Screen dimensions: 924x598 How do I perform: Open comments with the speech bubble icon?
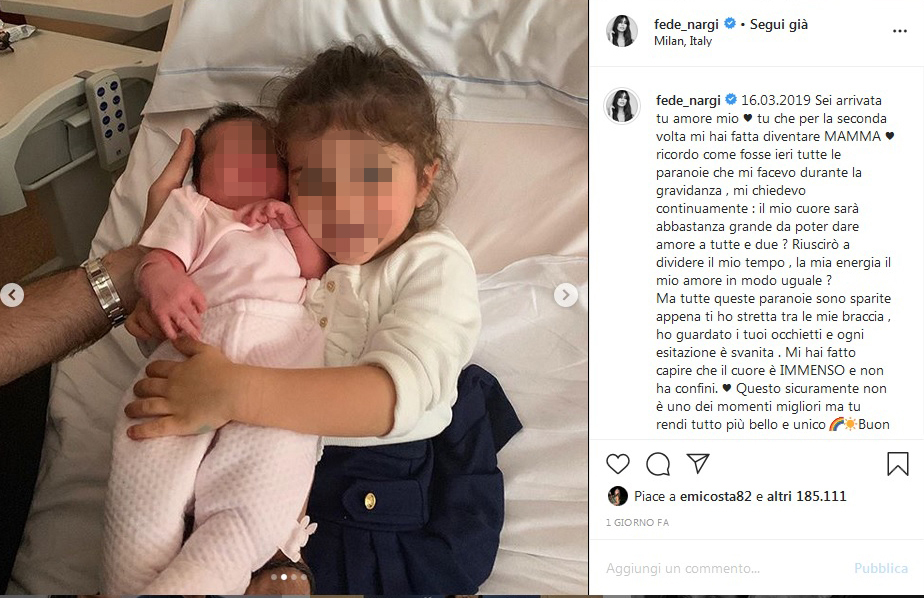point(658,464)
